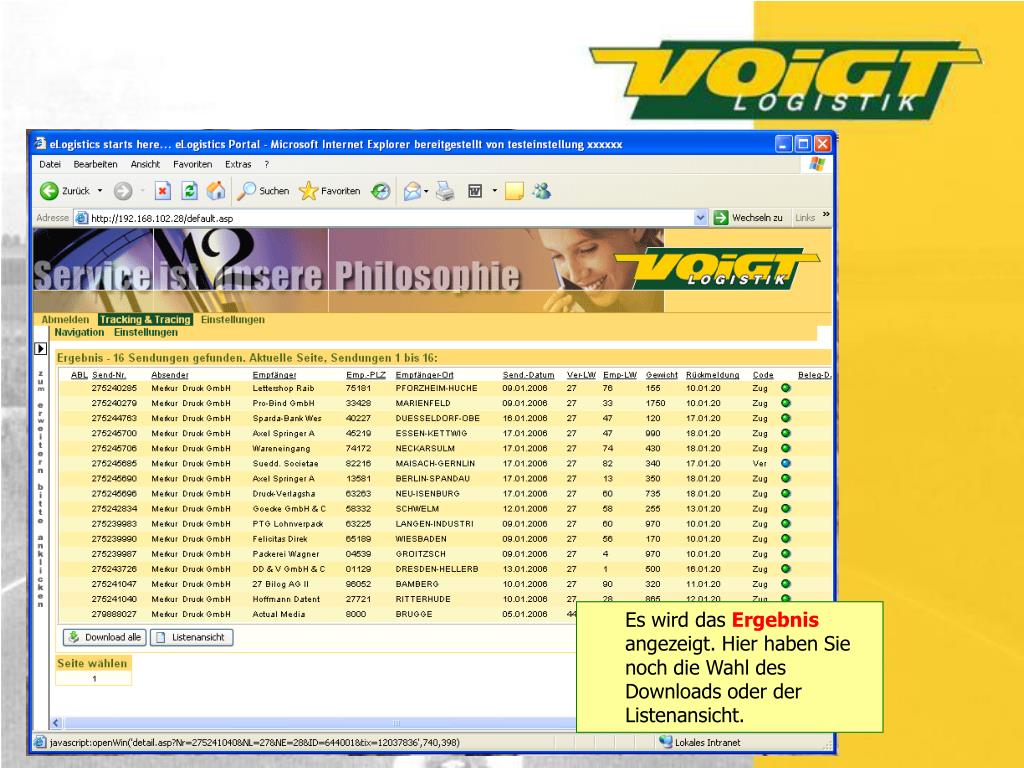Go to the Home page icon
1024x768 pixels.
[x=216, y=191]
